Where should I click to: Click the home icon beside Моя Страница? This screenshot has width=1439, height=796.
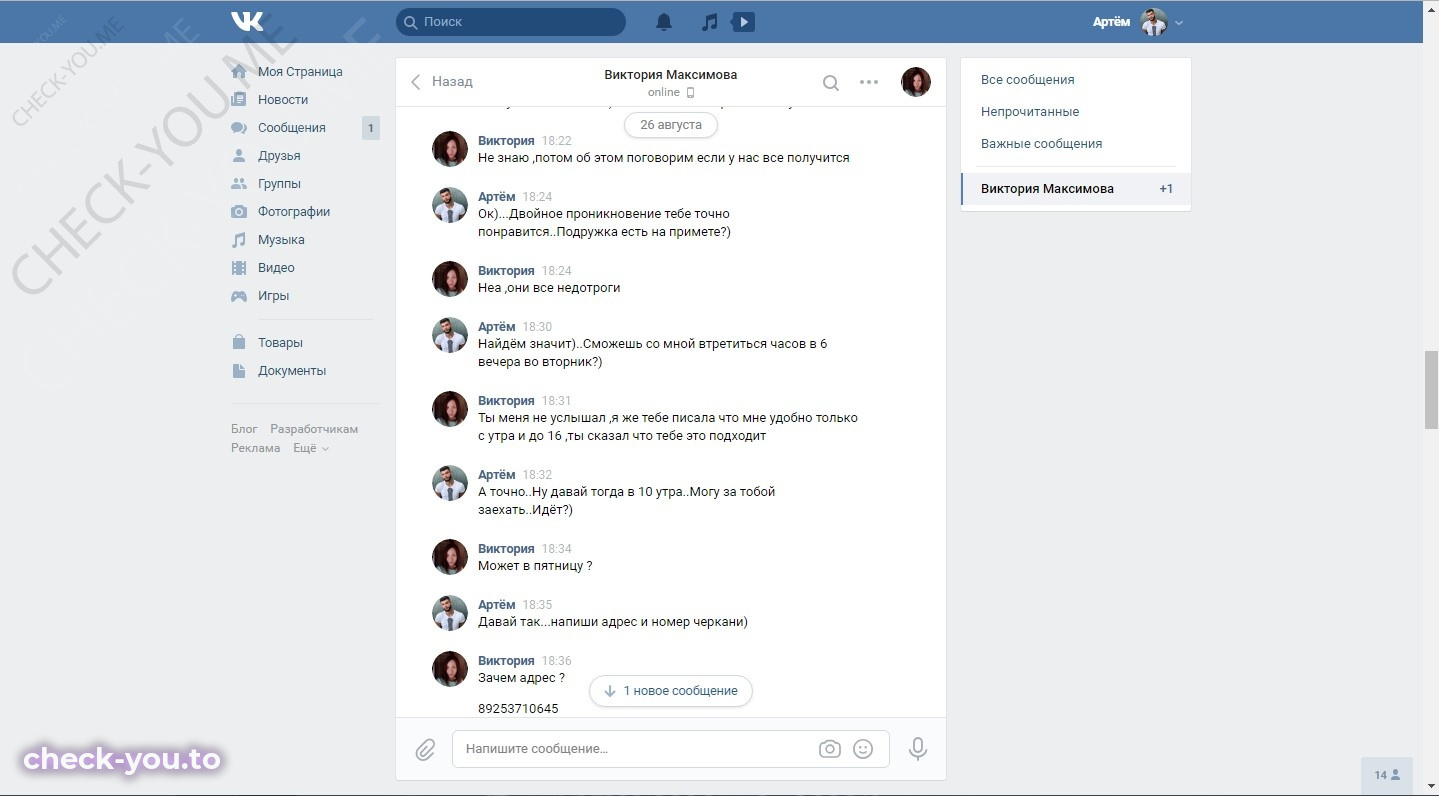239,72
